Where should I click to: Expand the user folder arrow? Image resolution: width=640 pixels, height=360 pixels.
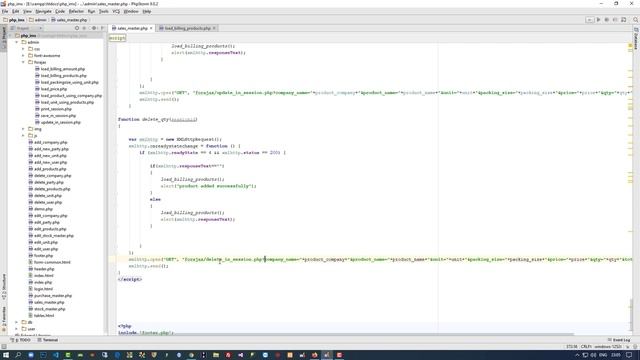point(17,329)
